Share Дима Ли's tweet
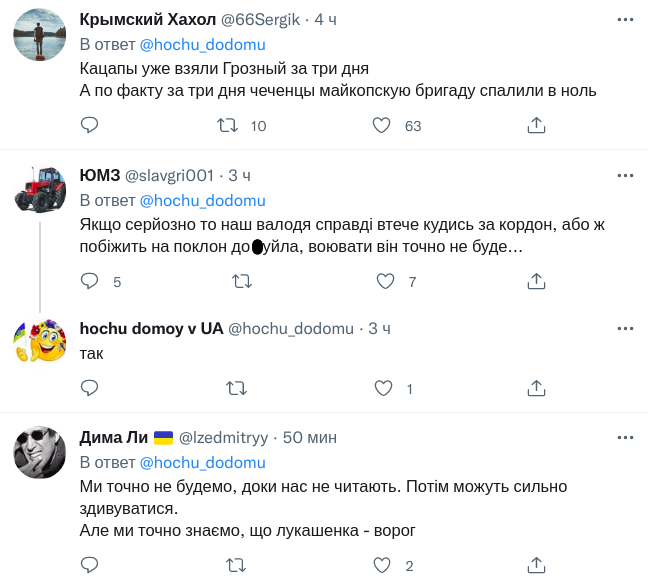This screenshot has height=587, width=648. click(535, 566)
